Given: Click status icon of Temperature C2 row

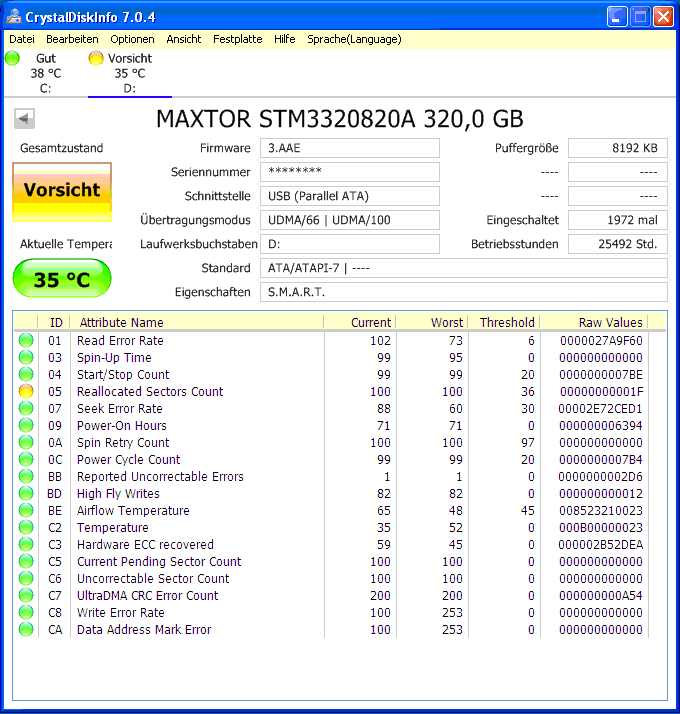Looking at the screenshot, I should [26, 527].
